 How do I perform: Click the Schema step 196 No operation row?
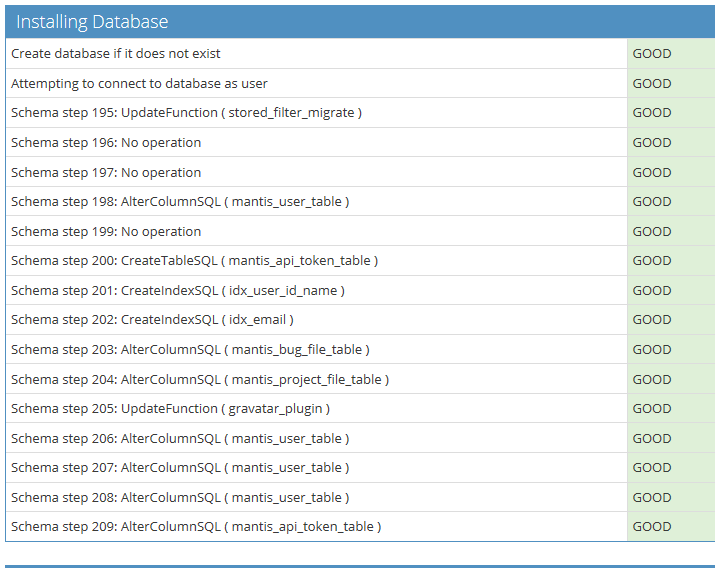[106, 143]
